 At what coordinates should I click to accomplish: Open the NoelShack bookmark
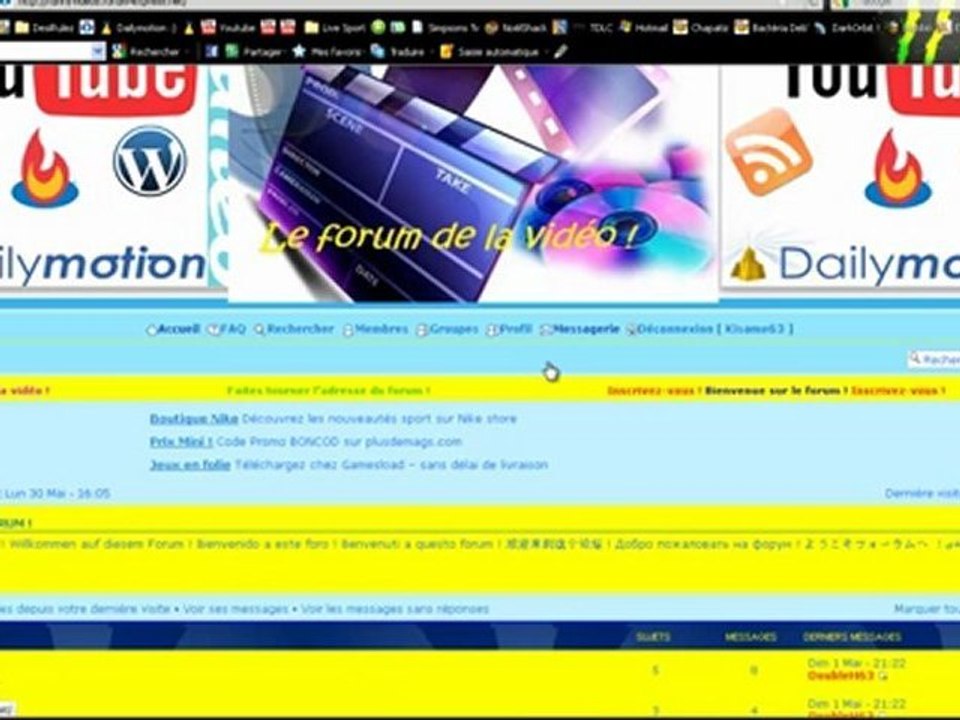tap(516, 28)
